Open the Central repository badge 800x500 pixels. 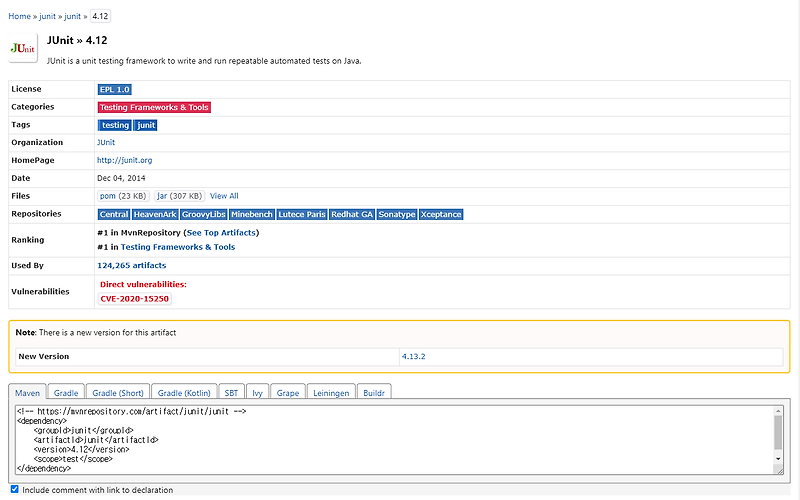pyautogui.click(x=114, y=214)
